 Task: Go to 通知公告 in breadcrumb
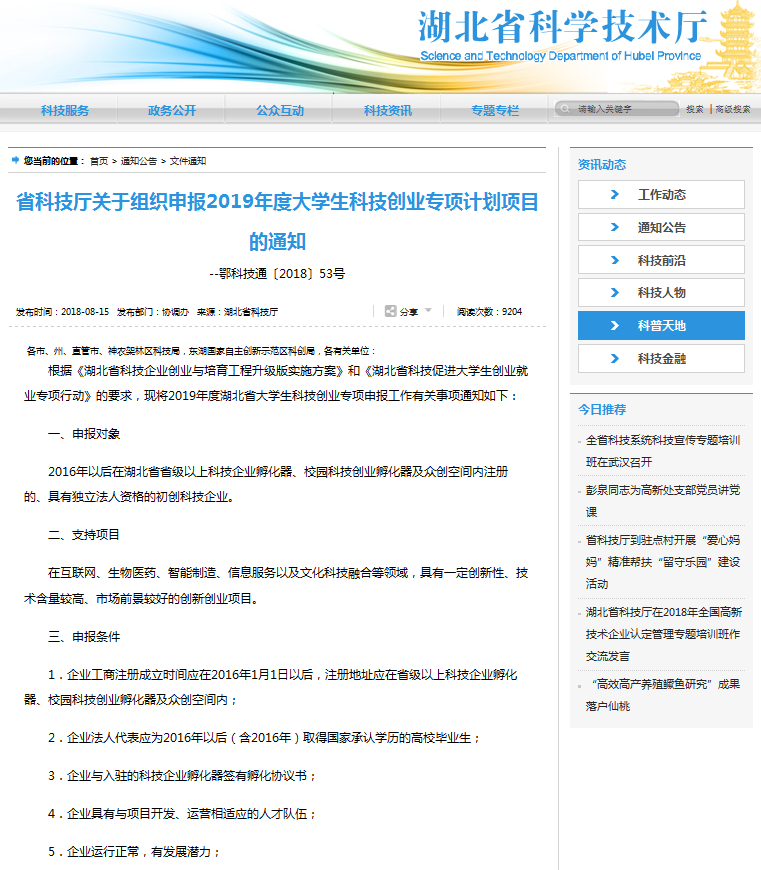[x=139, y=161]
